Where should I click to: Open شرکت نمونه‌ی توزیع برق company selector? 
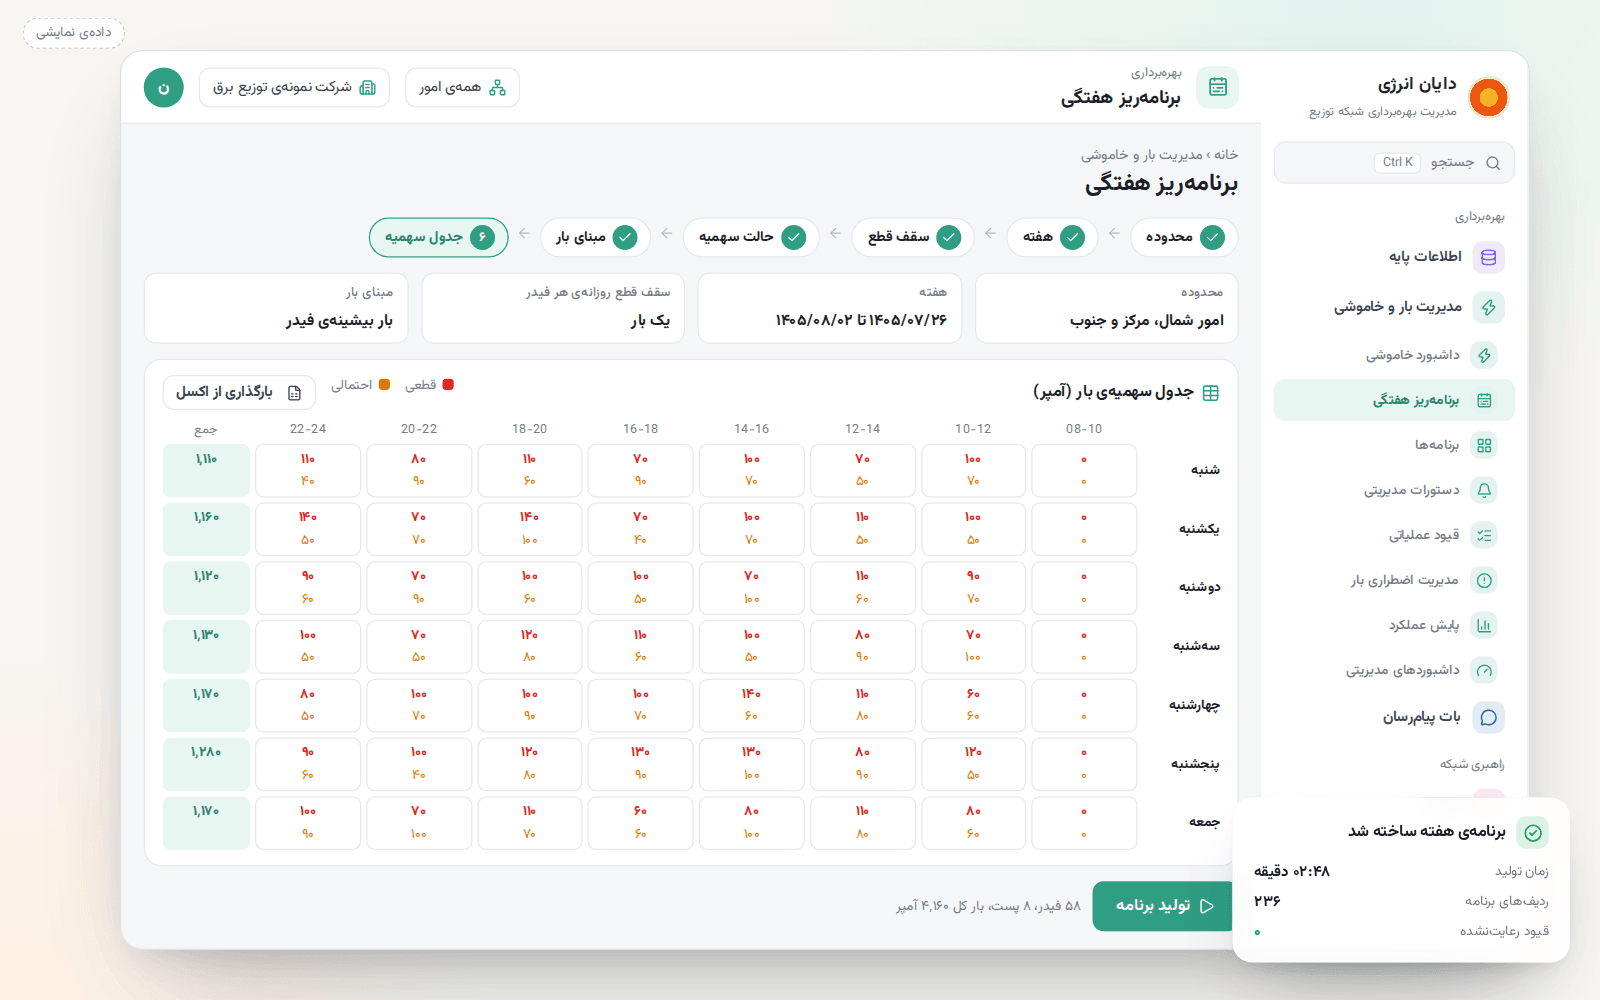click(294, 88)
